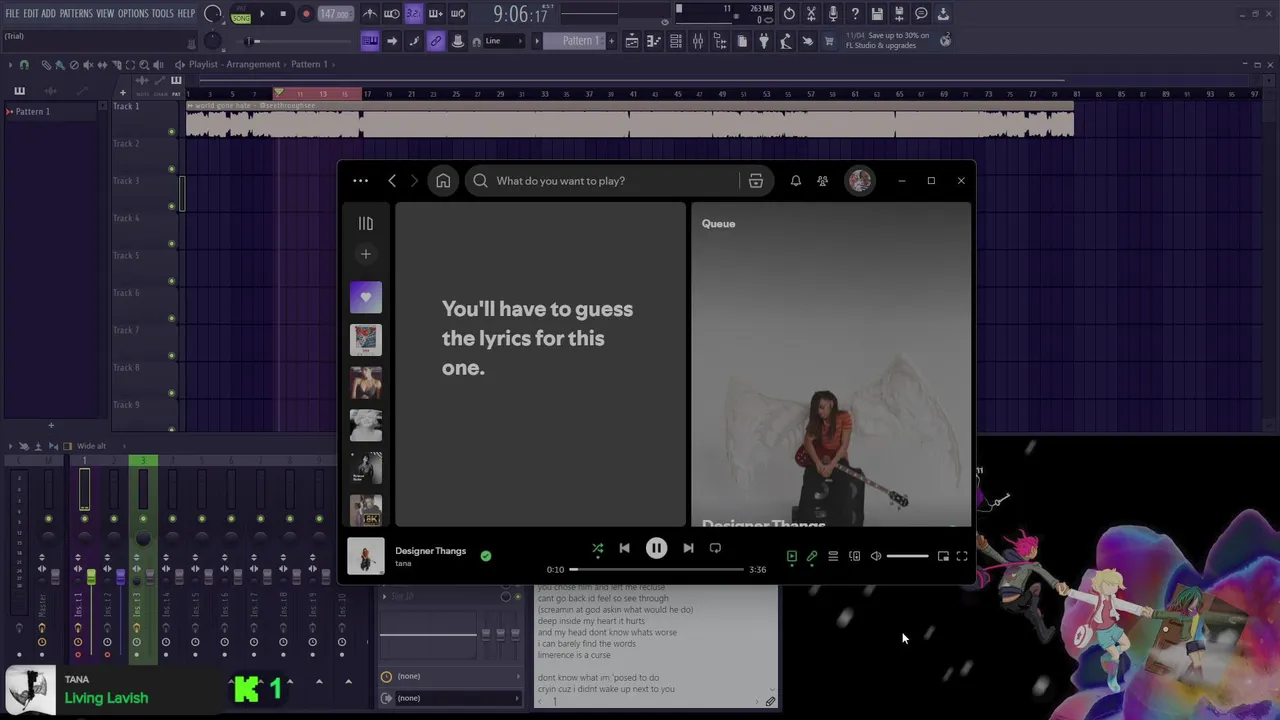Viewport: 1280px width, 720px height.
Task: Add new pattern with plus button
Action: (x=610, y=41)
